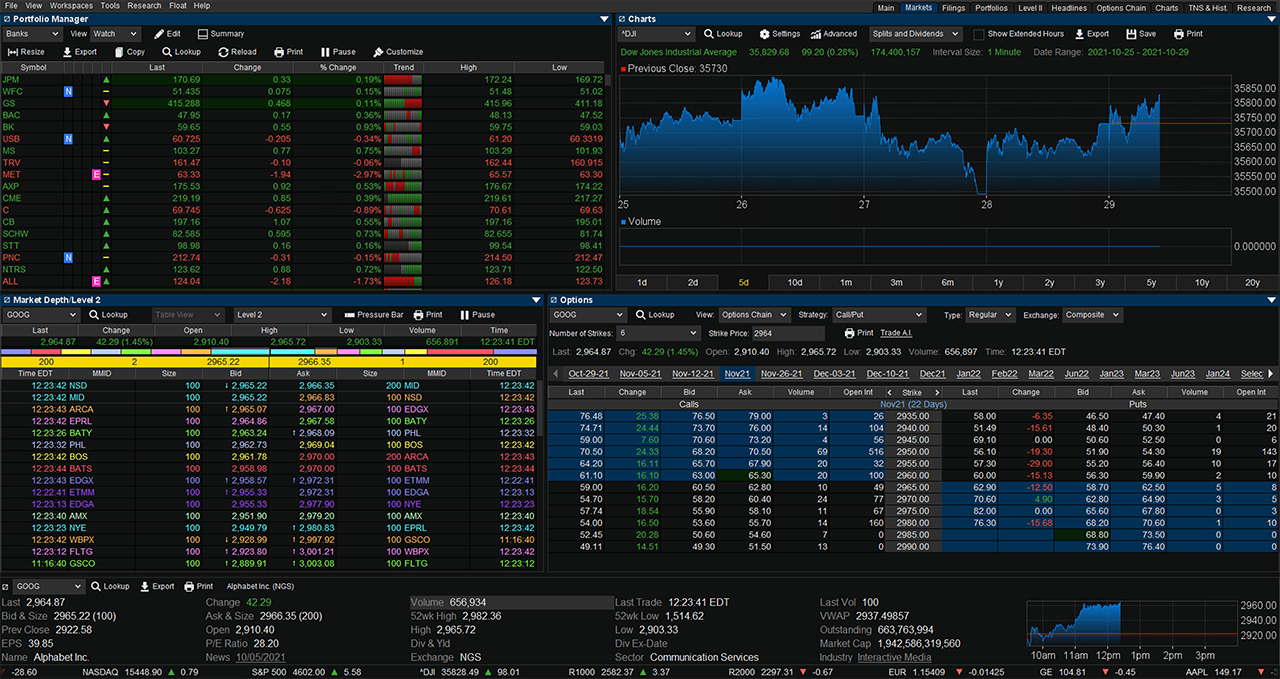Open chart Settings gear
Image resolution: width=1280 pixels, height=679 pixels.
tap(765, 34)
